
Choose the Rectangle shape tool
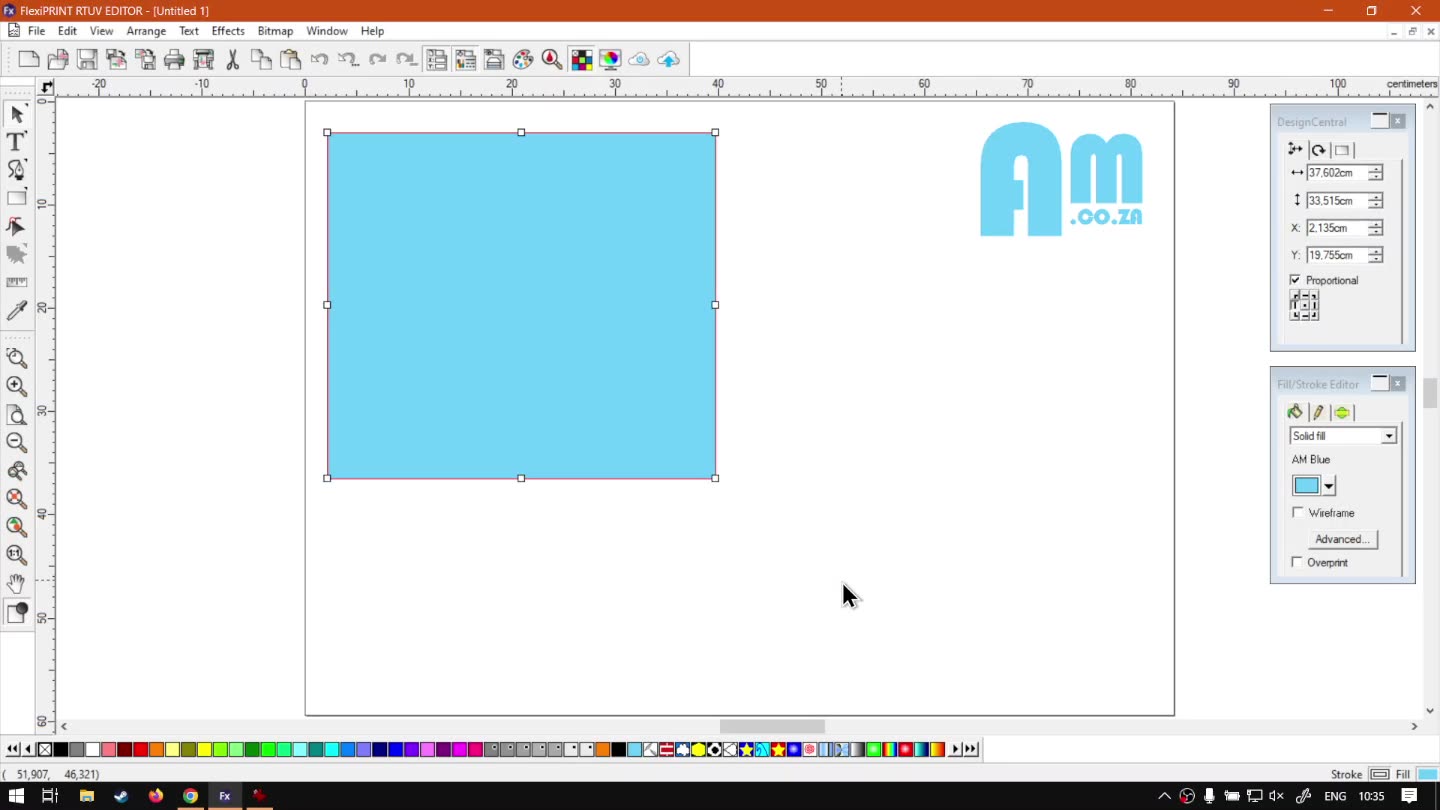[16, 198]
